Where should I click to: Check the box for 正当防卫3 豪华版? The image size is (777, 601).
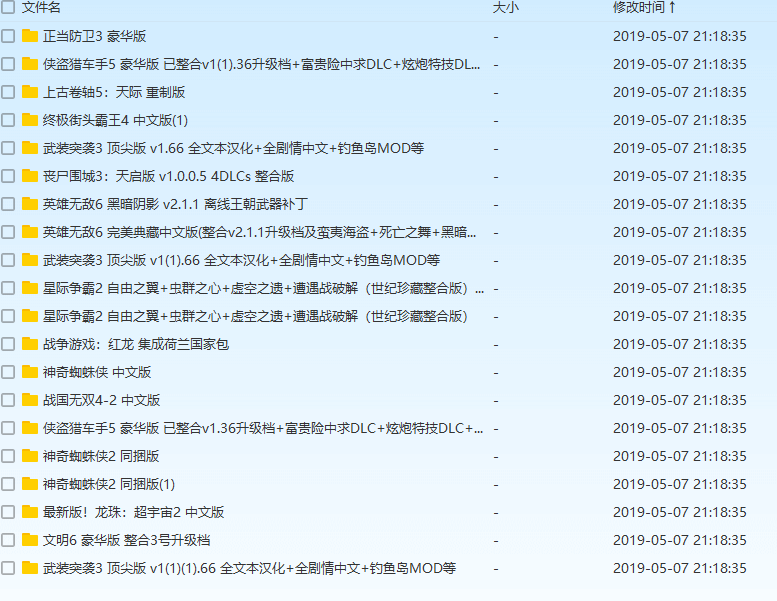coord(7,36)
